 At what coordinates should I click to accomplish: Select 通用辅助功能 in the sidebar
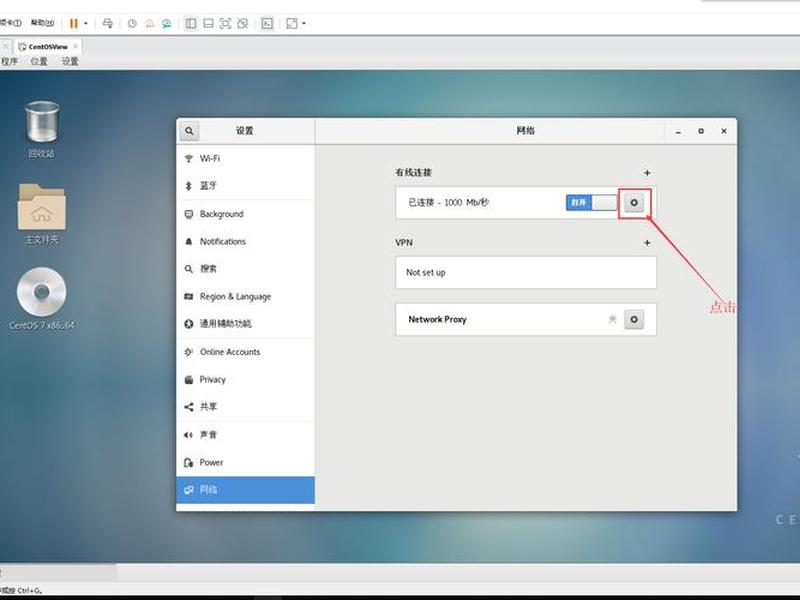coord(245,323)
